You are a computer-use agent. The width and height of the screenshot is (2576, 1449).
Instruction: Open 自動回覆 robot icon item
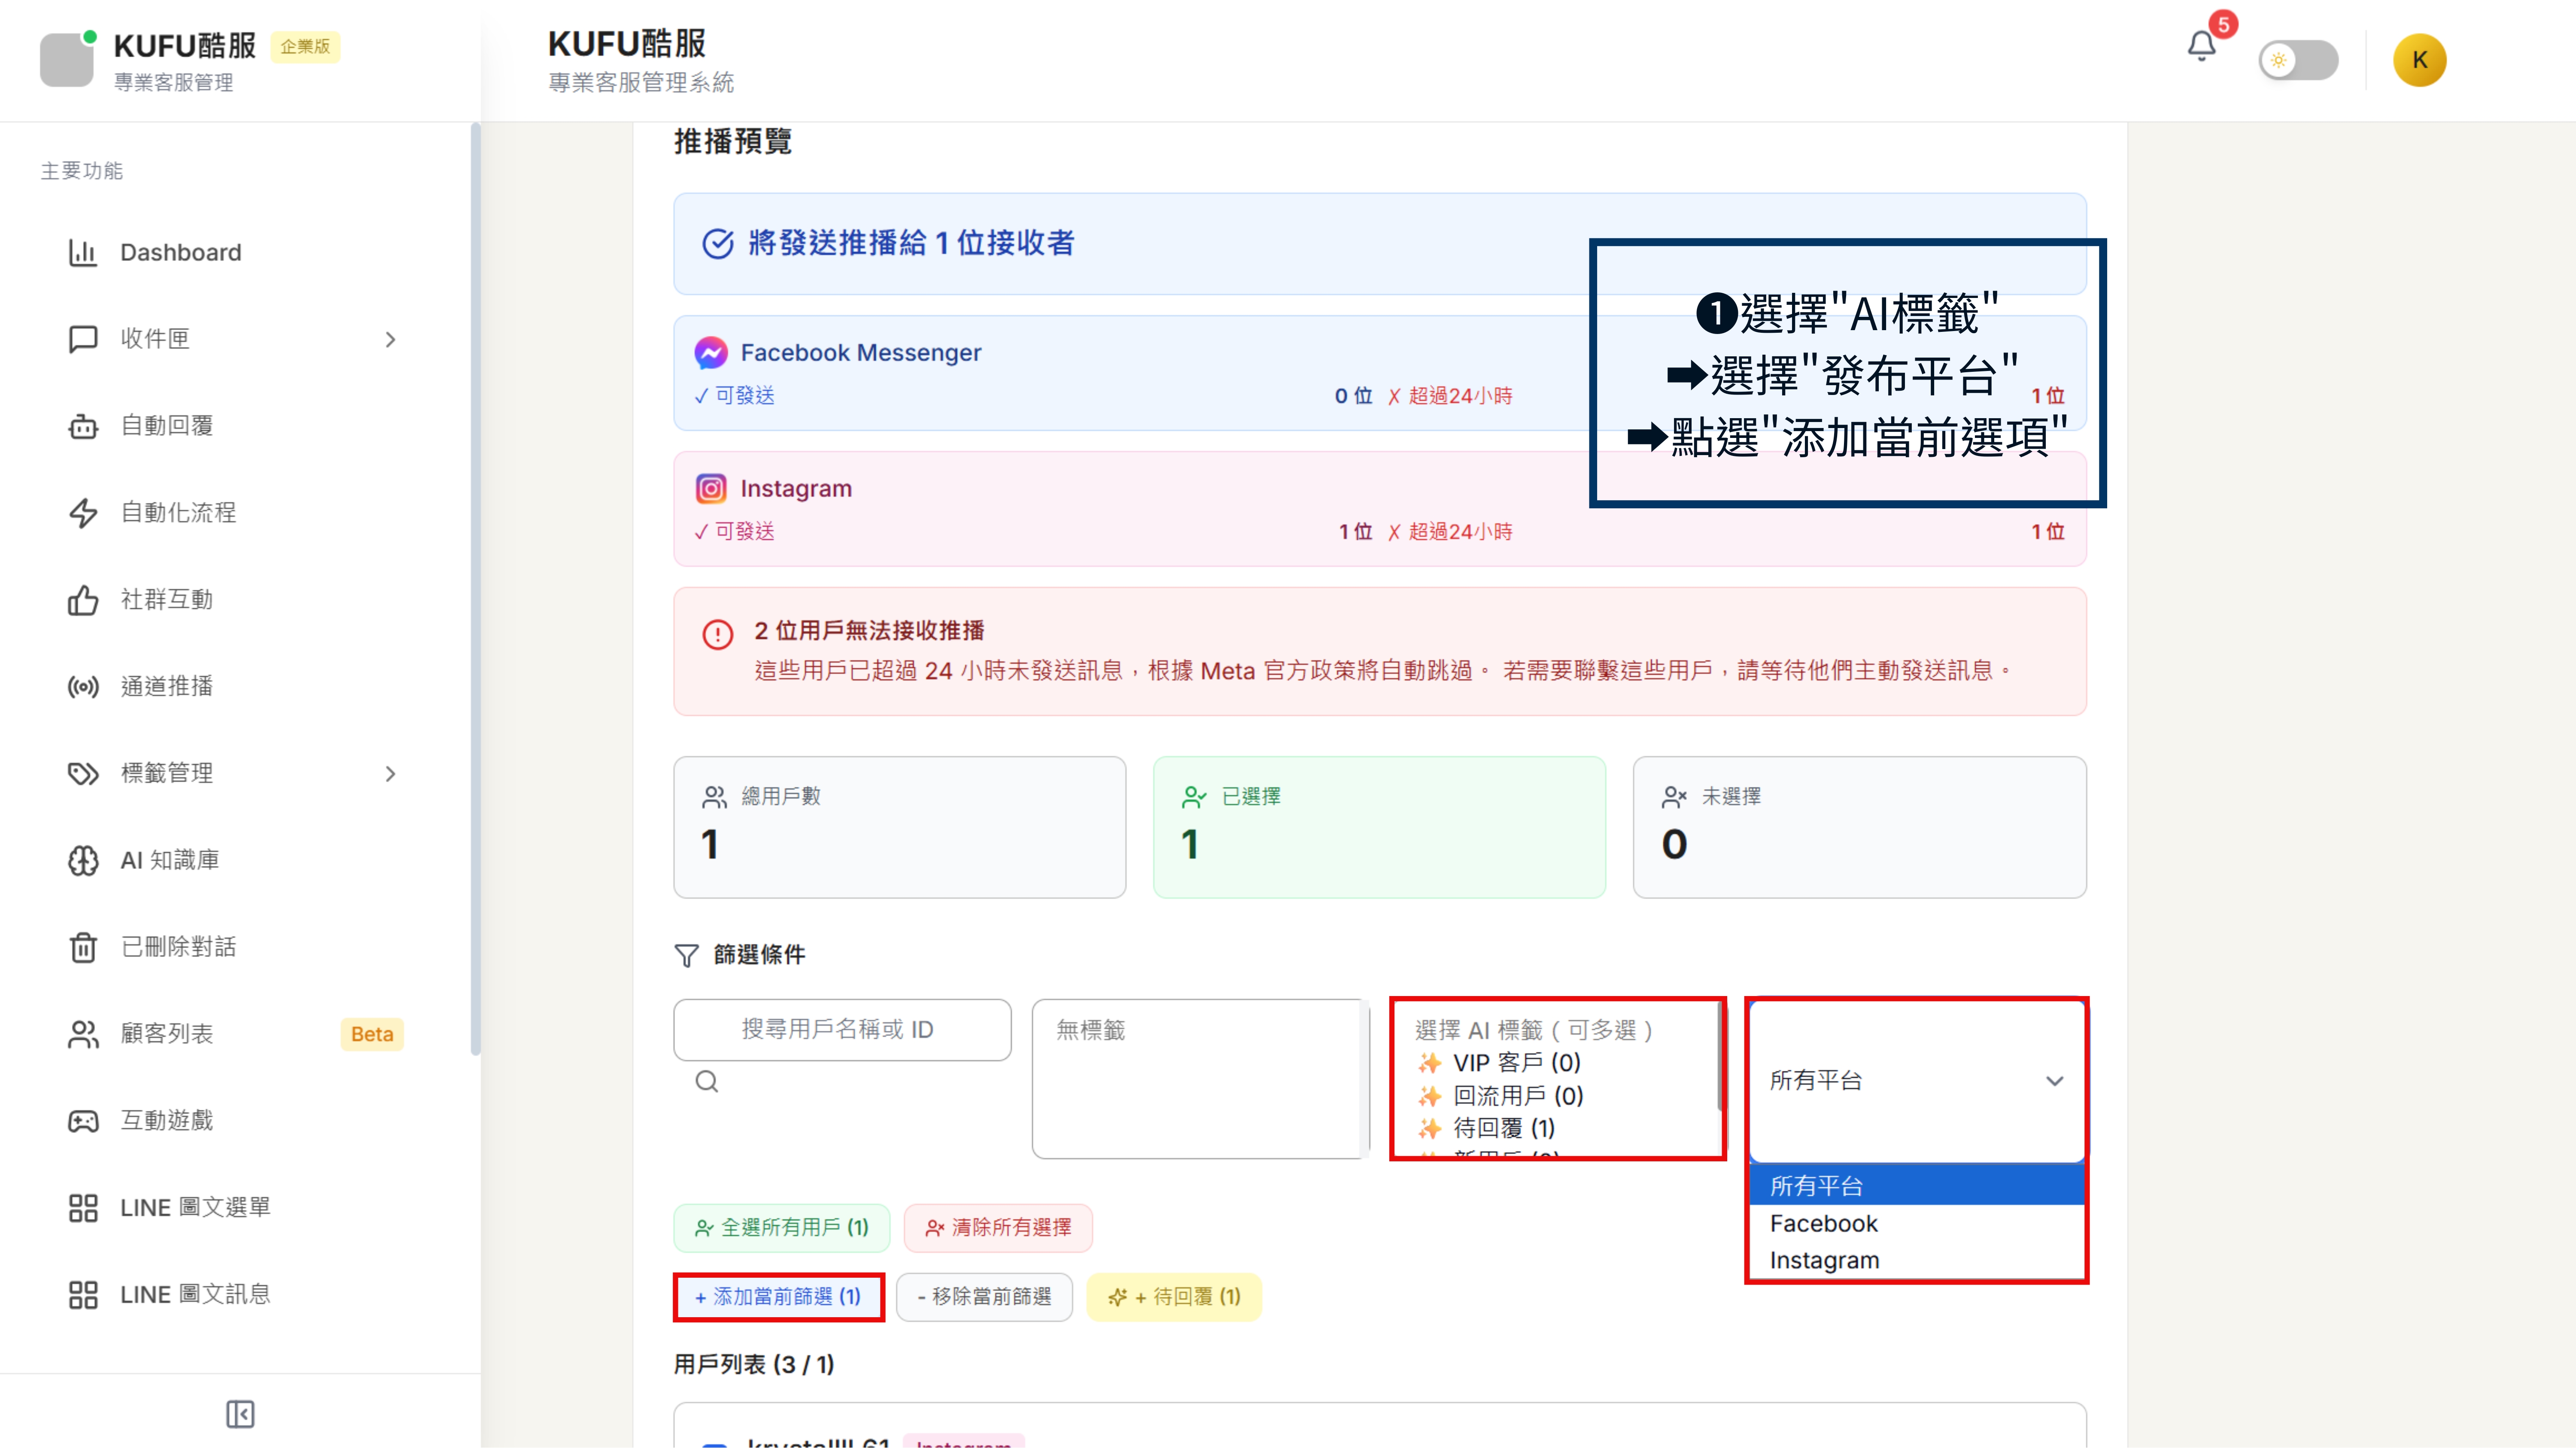click(166, 426)
